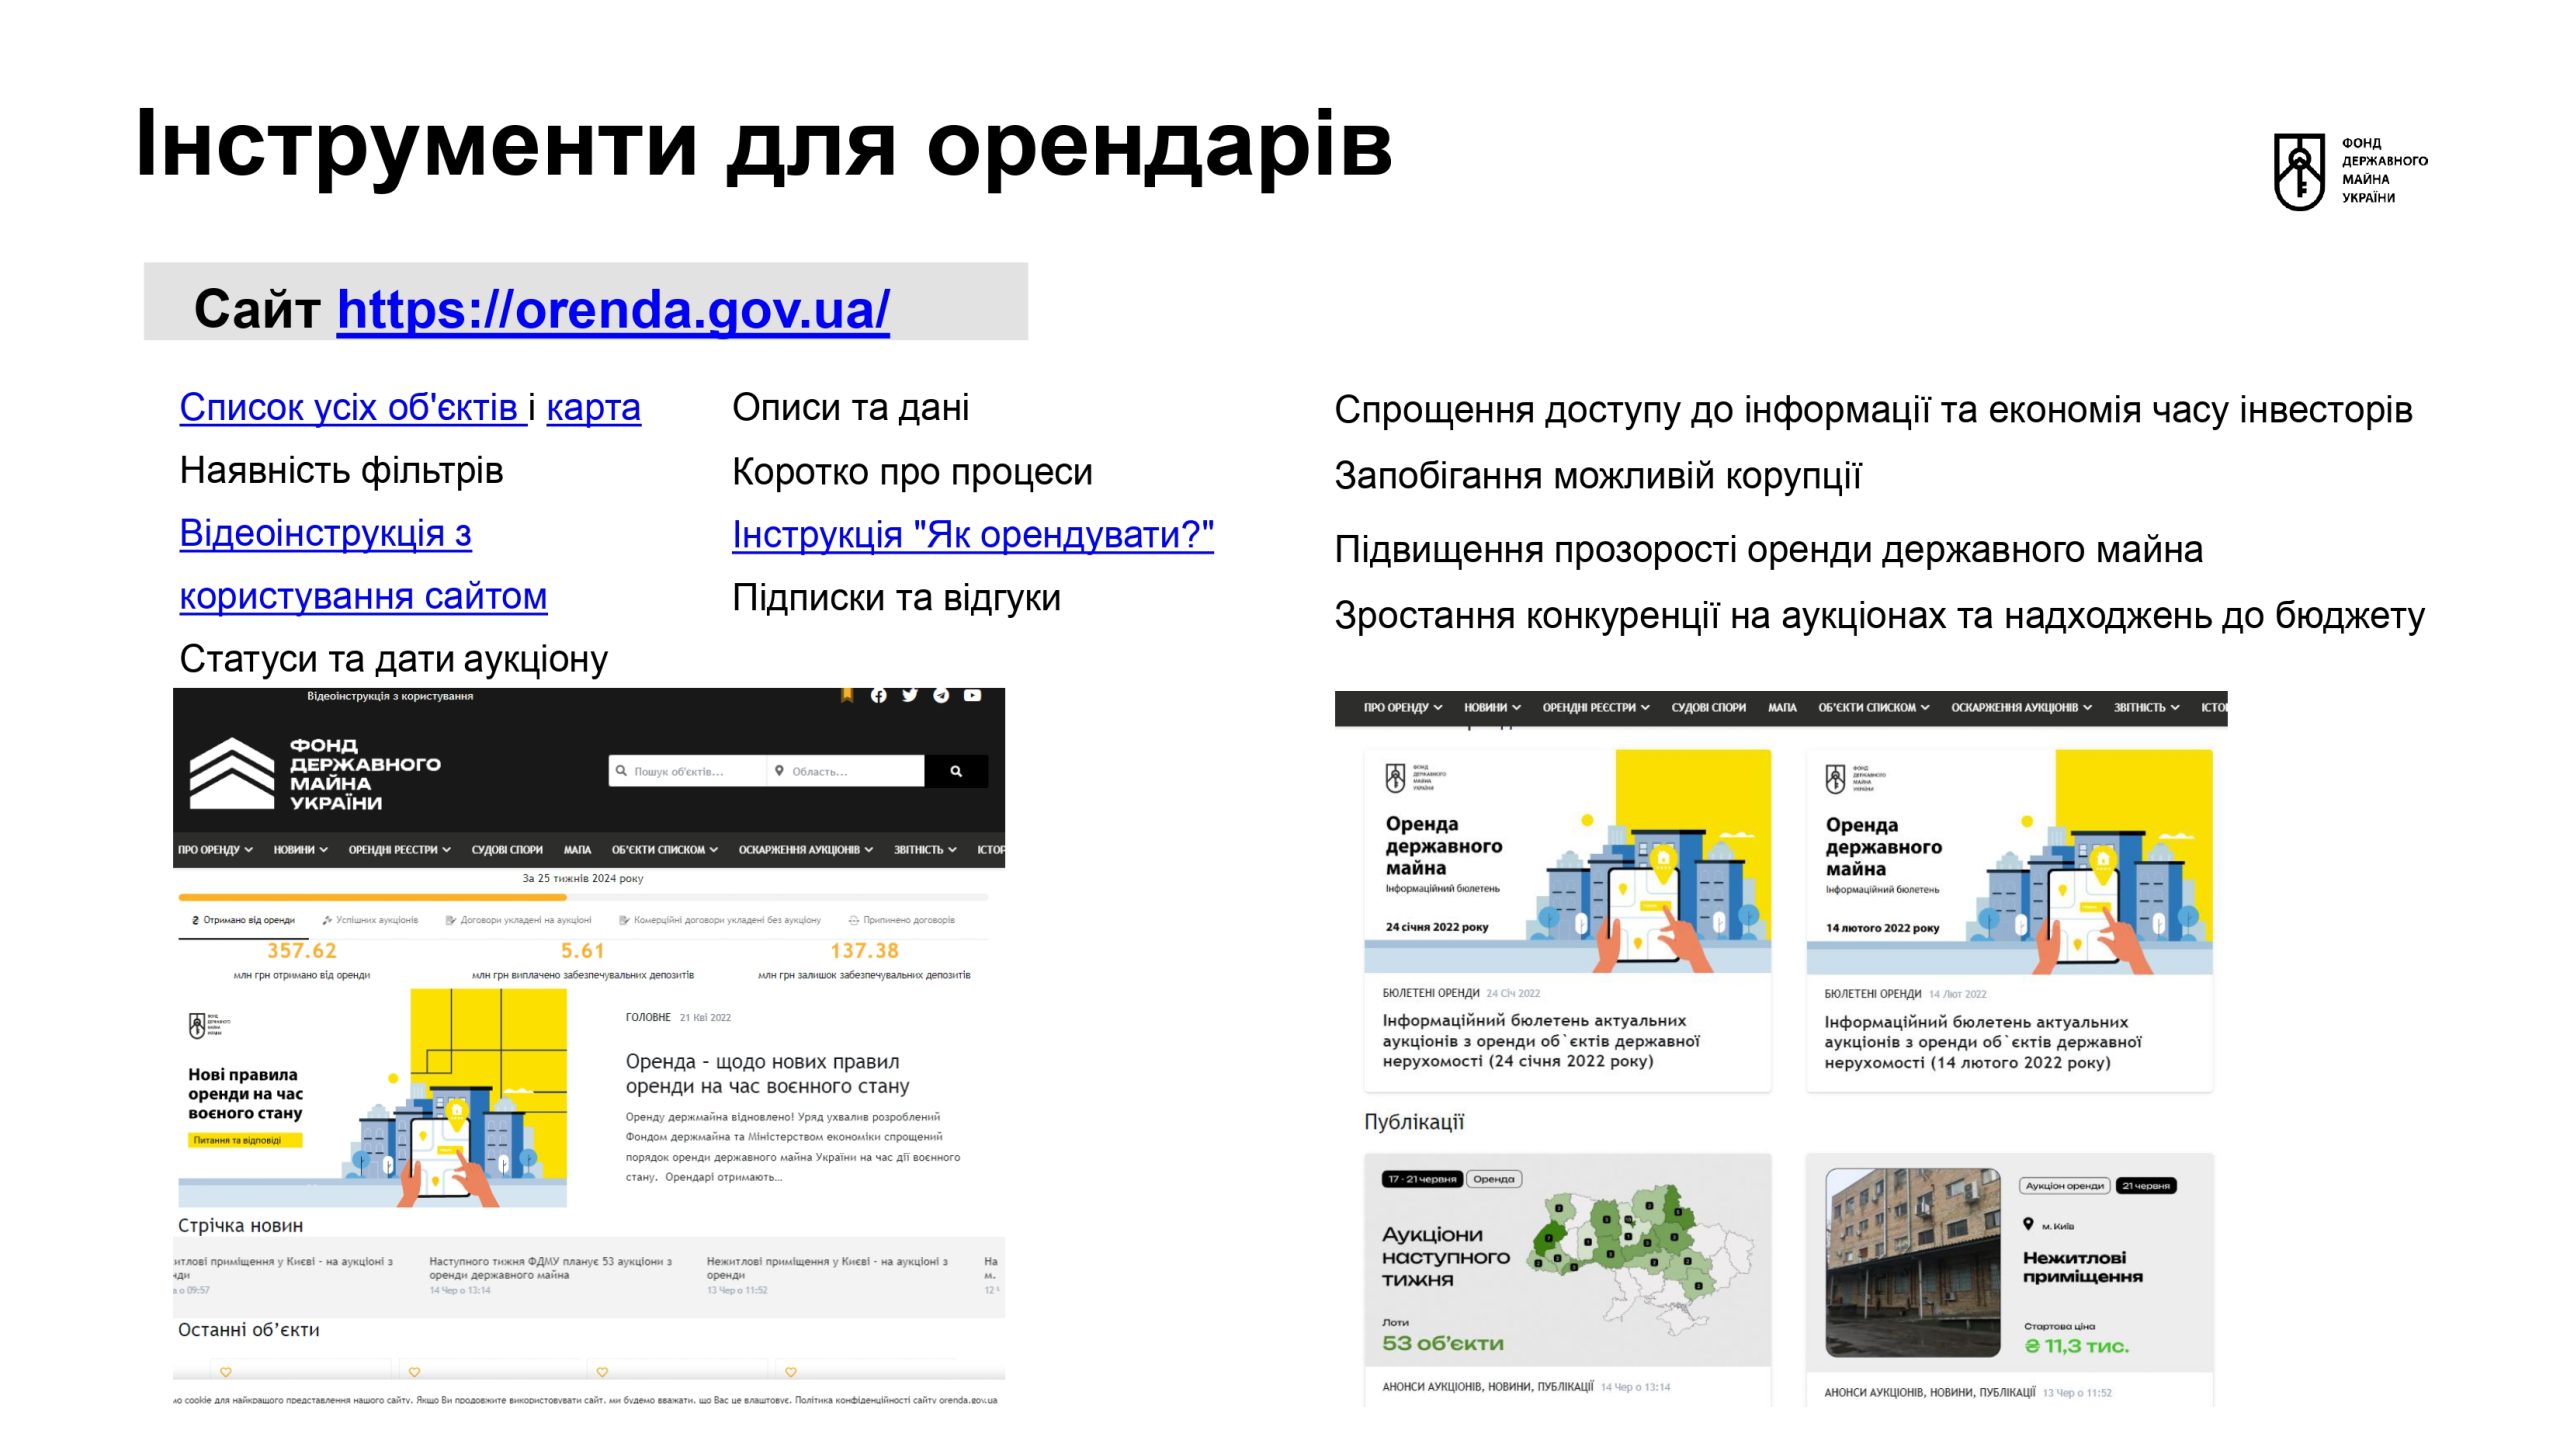Expand ПРО ОРЕНДУ menu in left screenshot
The height and width of the screenshot is (1441, 2560).
(x=215, y=850)
